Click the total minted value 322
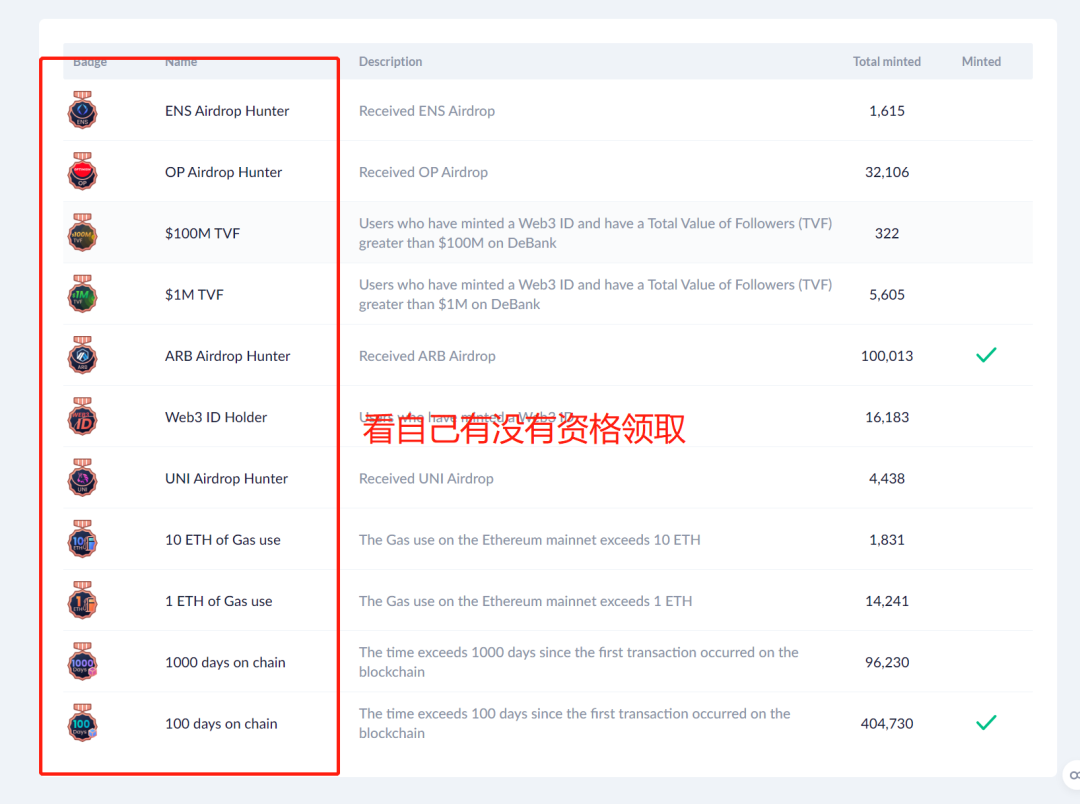Screen dimensions: 1080x804 click(x=886, y=234)
